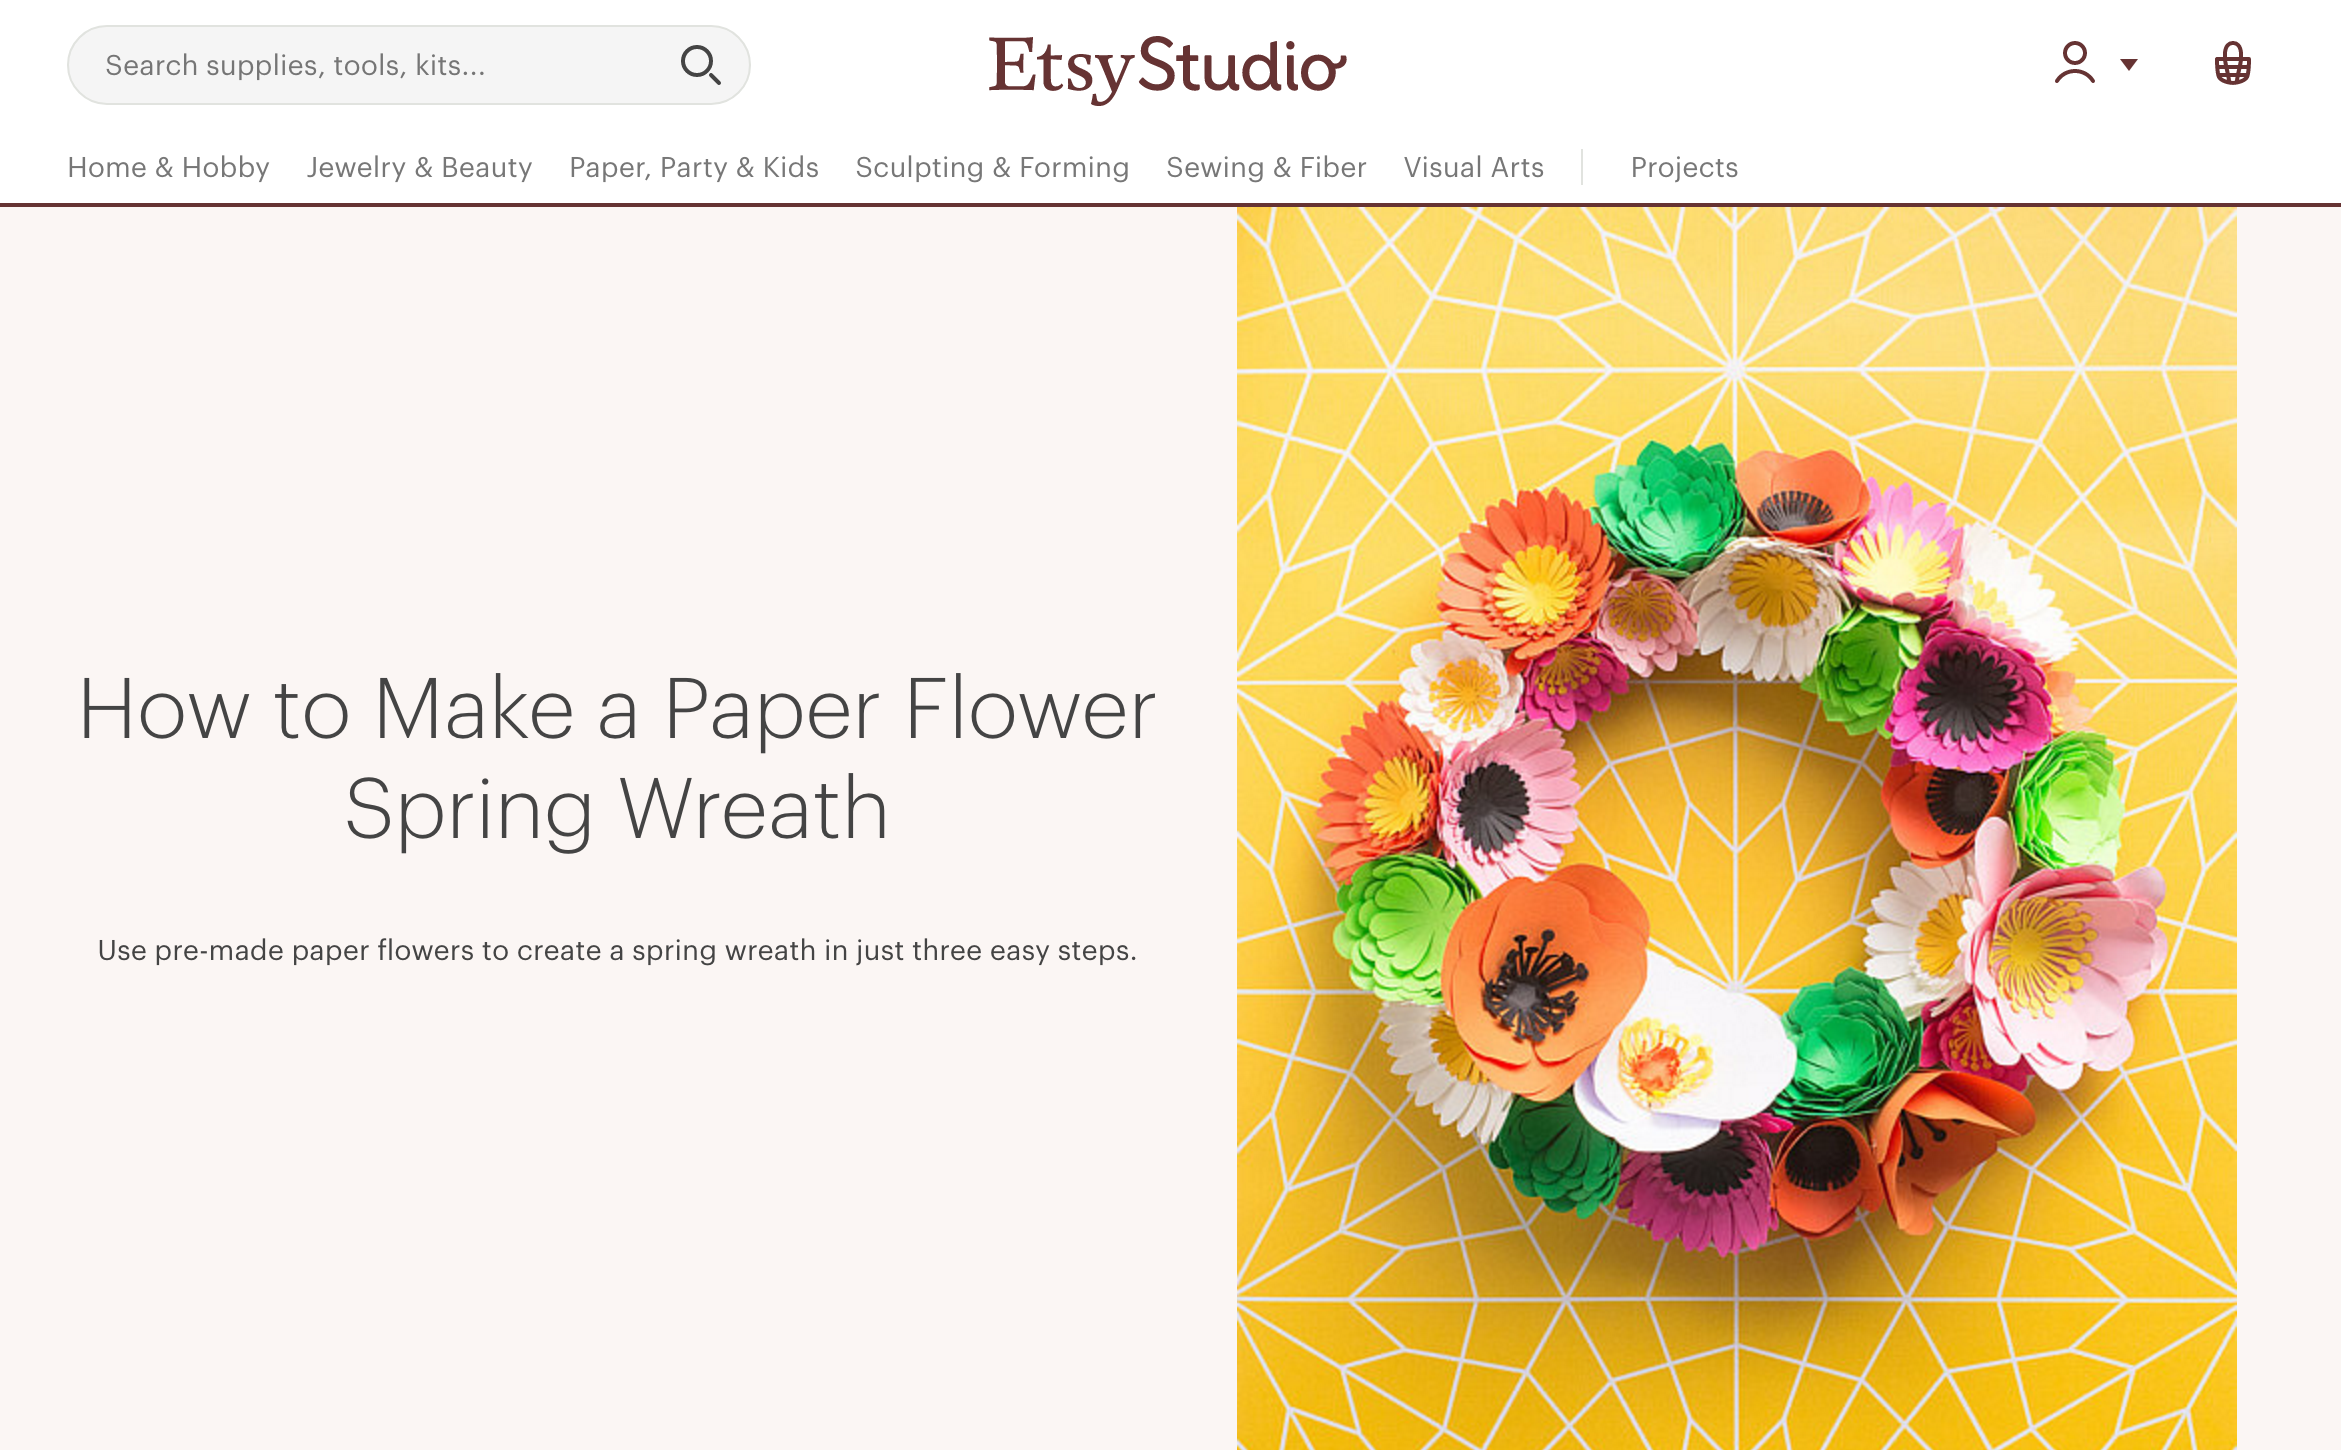Browse the Sewing & Fiber category
The height and width of the screenshot is (1450, 2341).
pos(1266,167)
